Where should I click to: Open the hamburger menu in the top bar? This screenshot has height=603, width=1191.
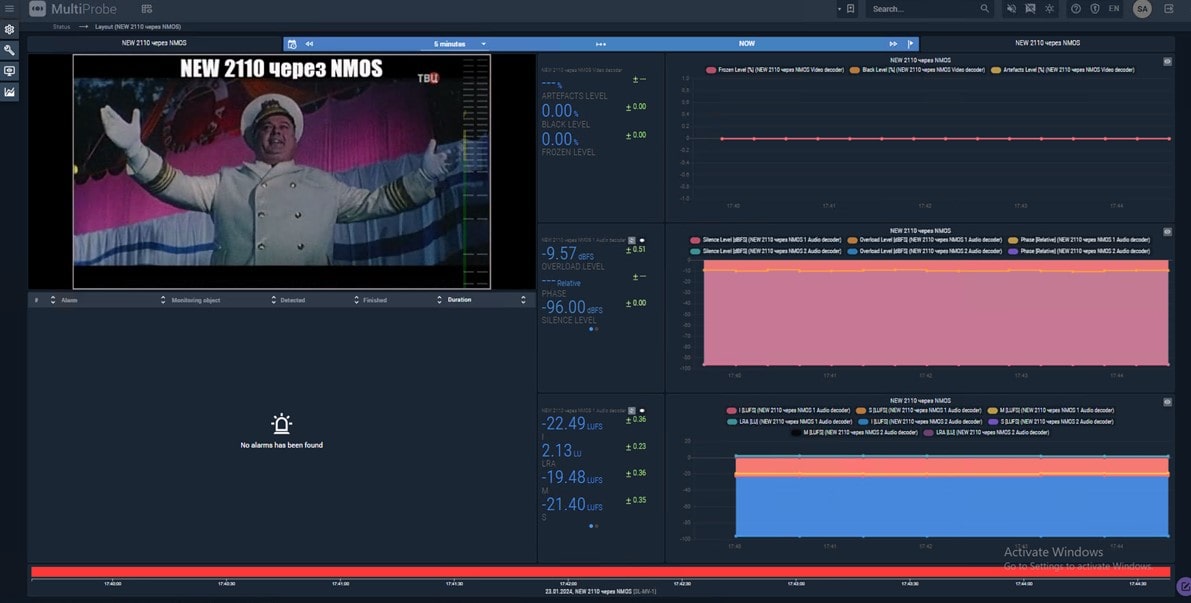click(x=9, y=9)
